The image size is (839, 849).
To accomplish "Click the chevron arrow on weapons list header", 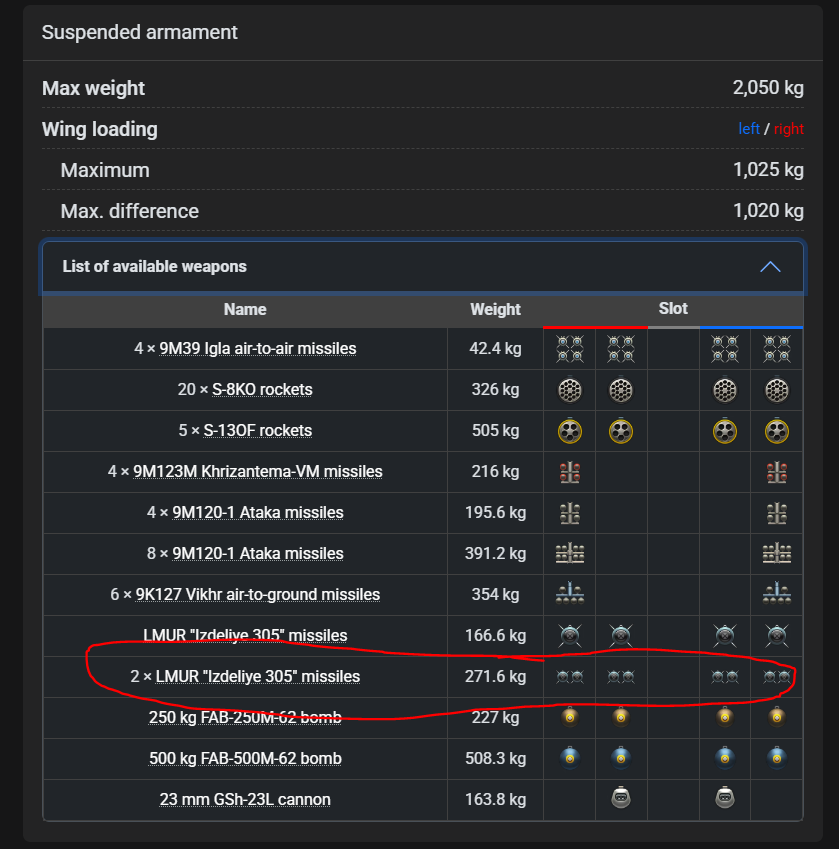I will coord(769,267).
